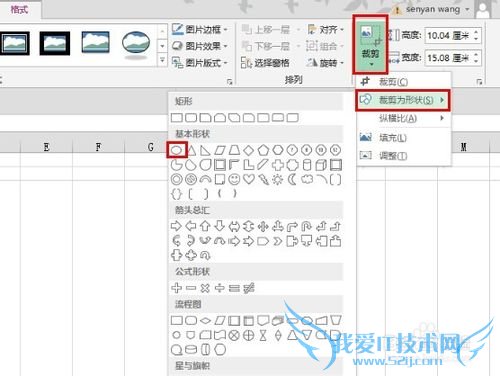This screenshot has height=376, width=500.
Task: Apply the simple thin-border picture style
Action: tap(95, 42)
